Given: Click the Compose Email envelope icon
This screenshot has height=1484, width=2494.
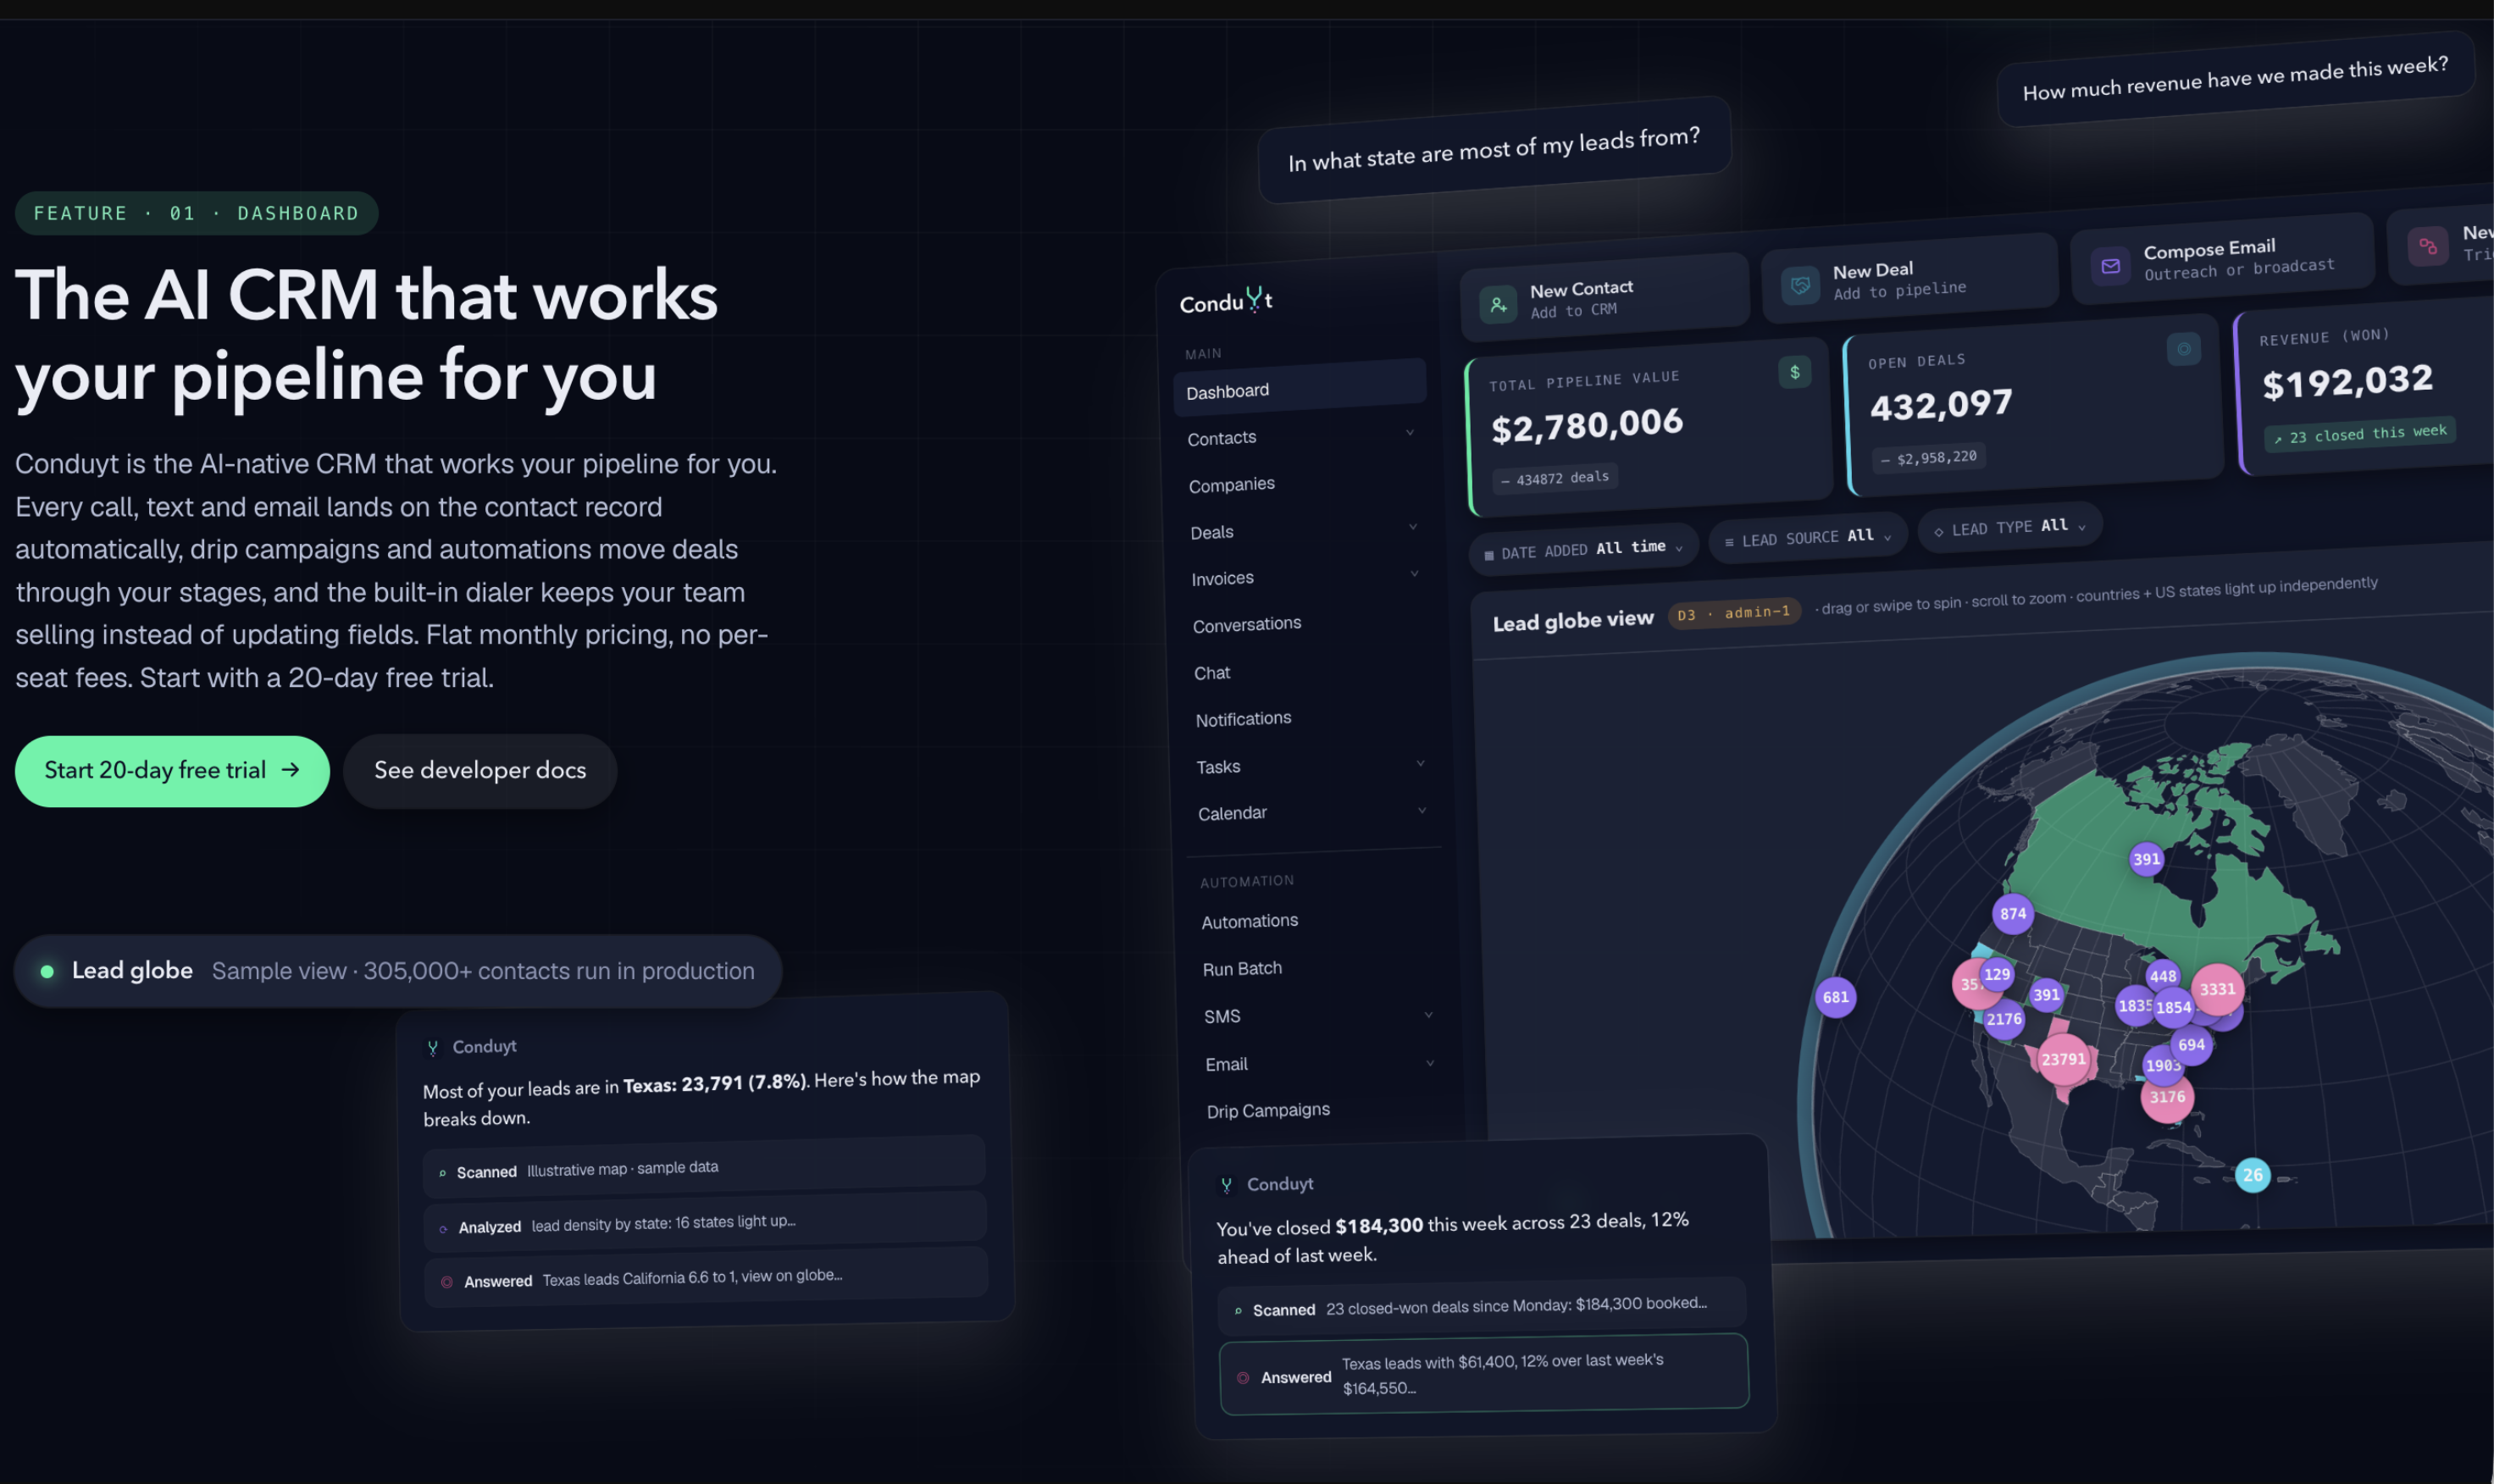Looking at the screenshot, I should [x=2110, y=266].
